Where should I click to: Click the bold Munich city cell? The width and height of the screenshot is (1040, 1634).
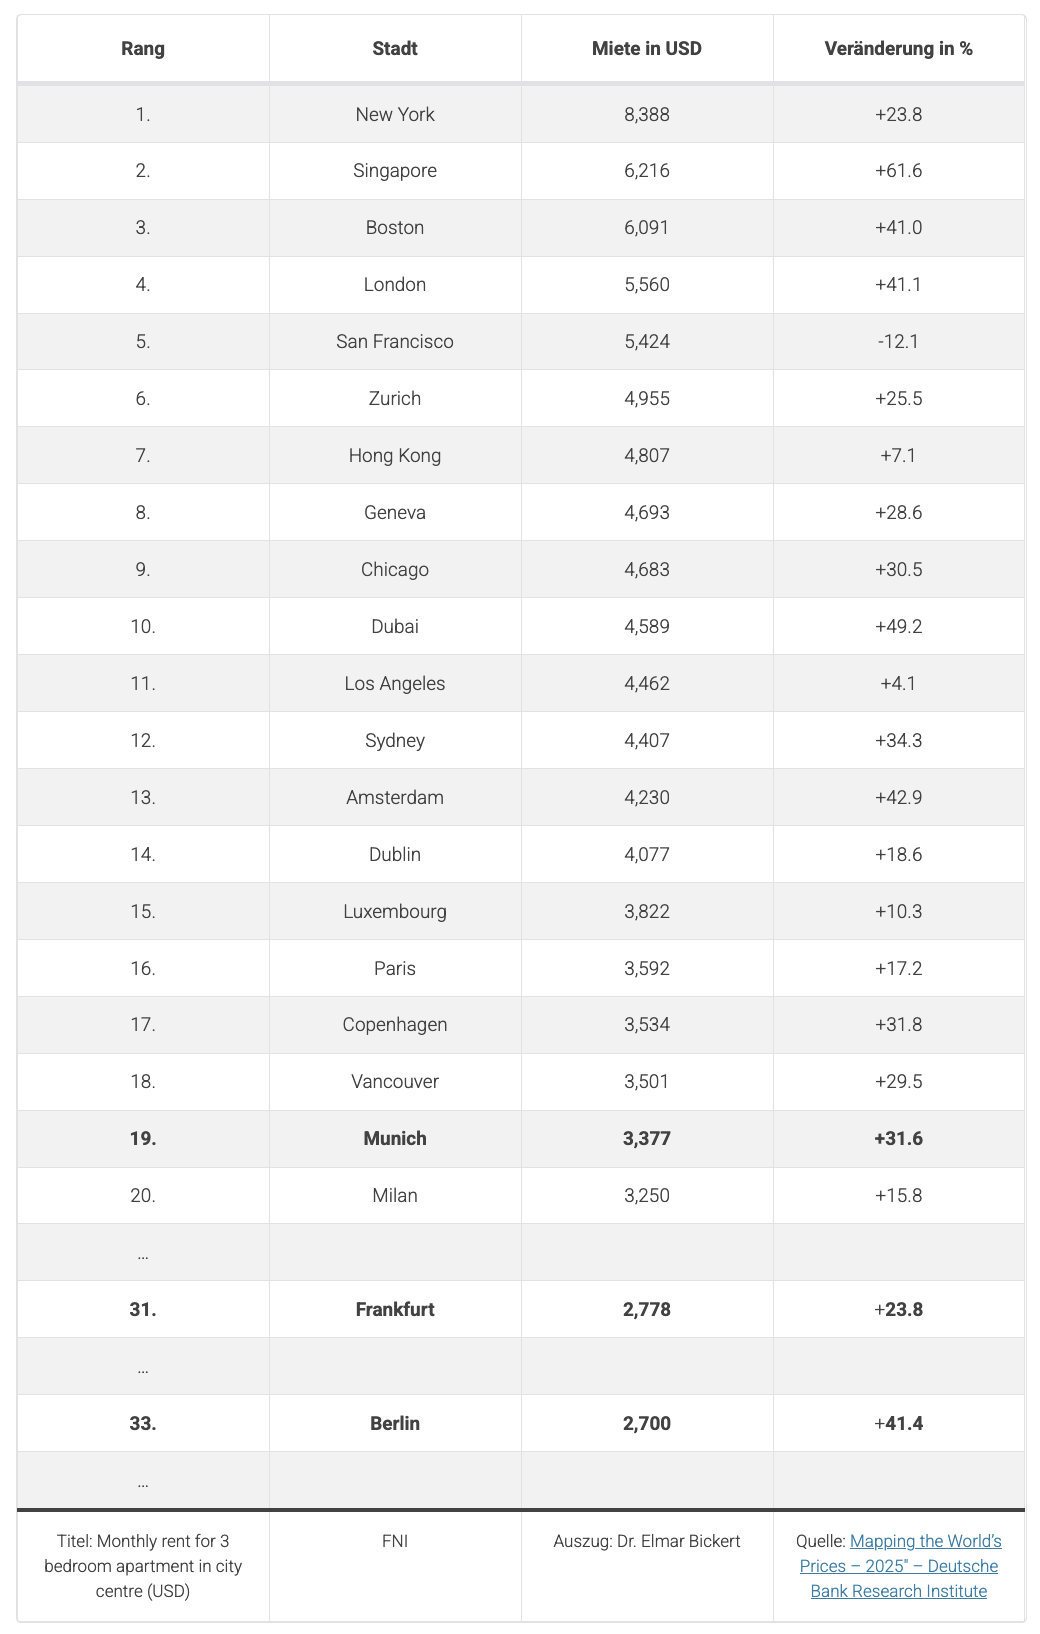(x=395, y=1138)
